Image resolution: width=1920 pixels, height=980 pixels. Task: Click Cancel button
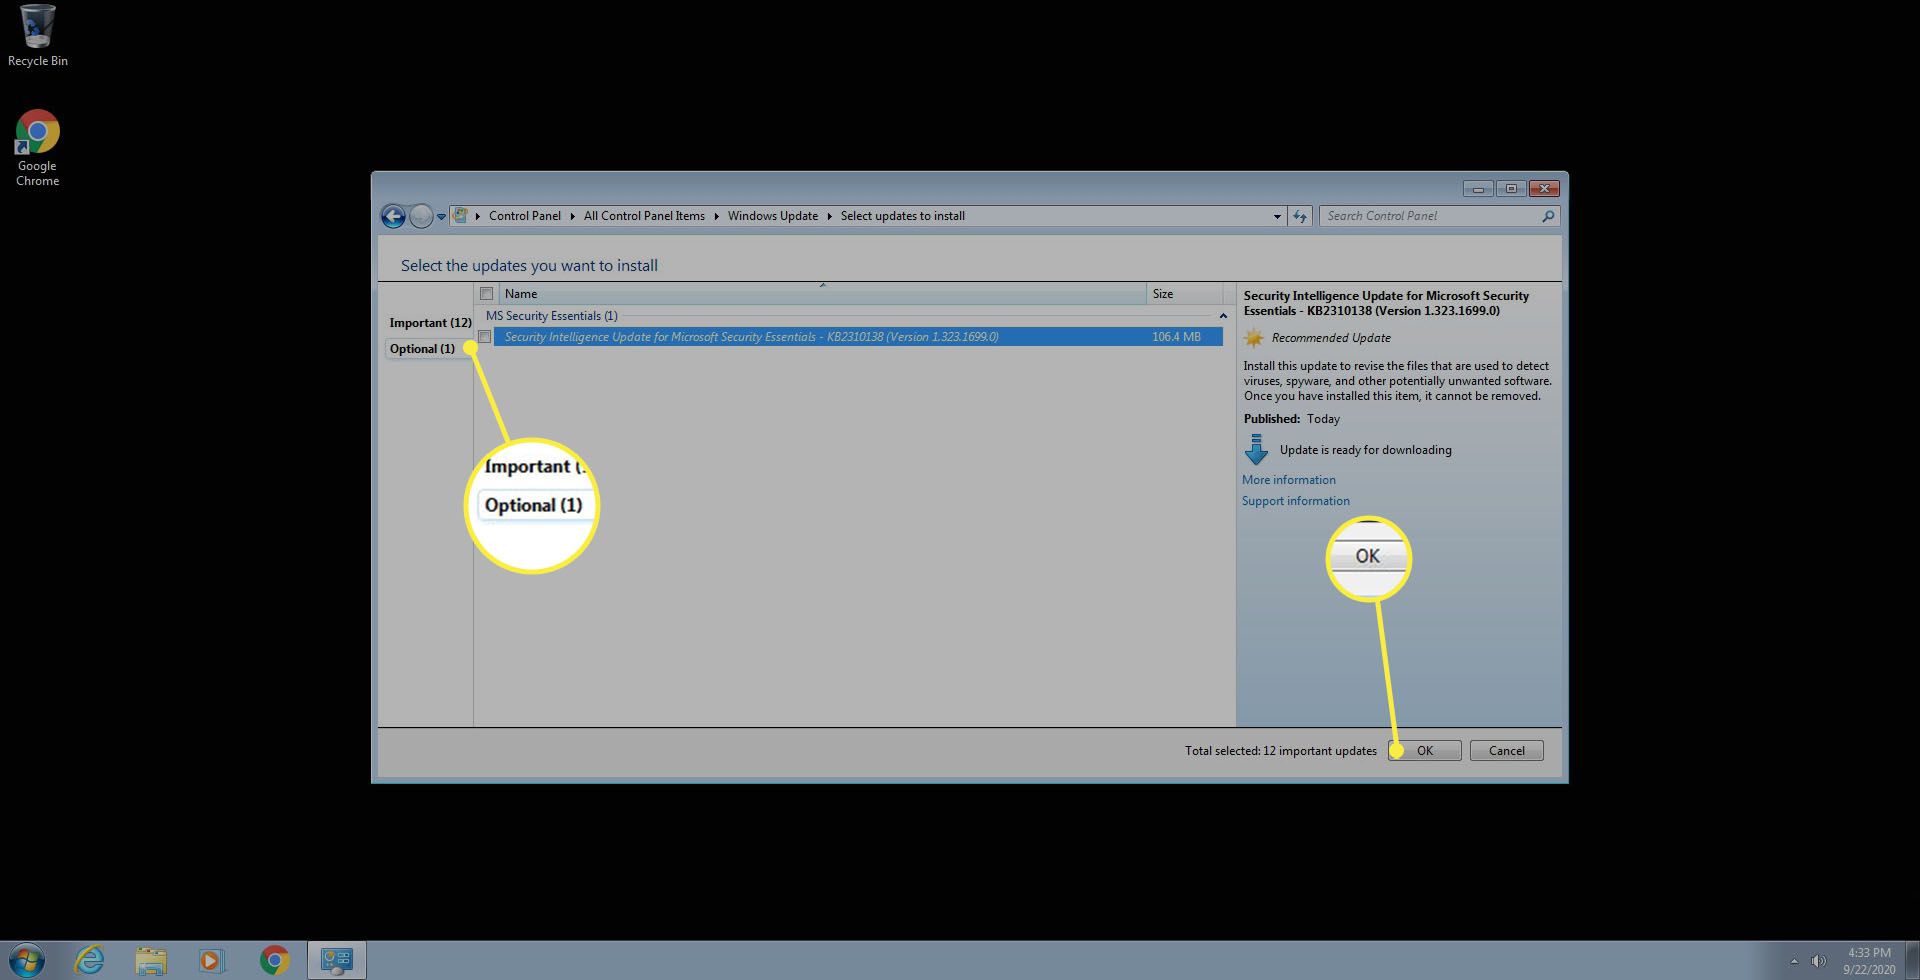point(1506,751)
